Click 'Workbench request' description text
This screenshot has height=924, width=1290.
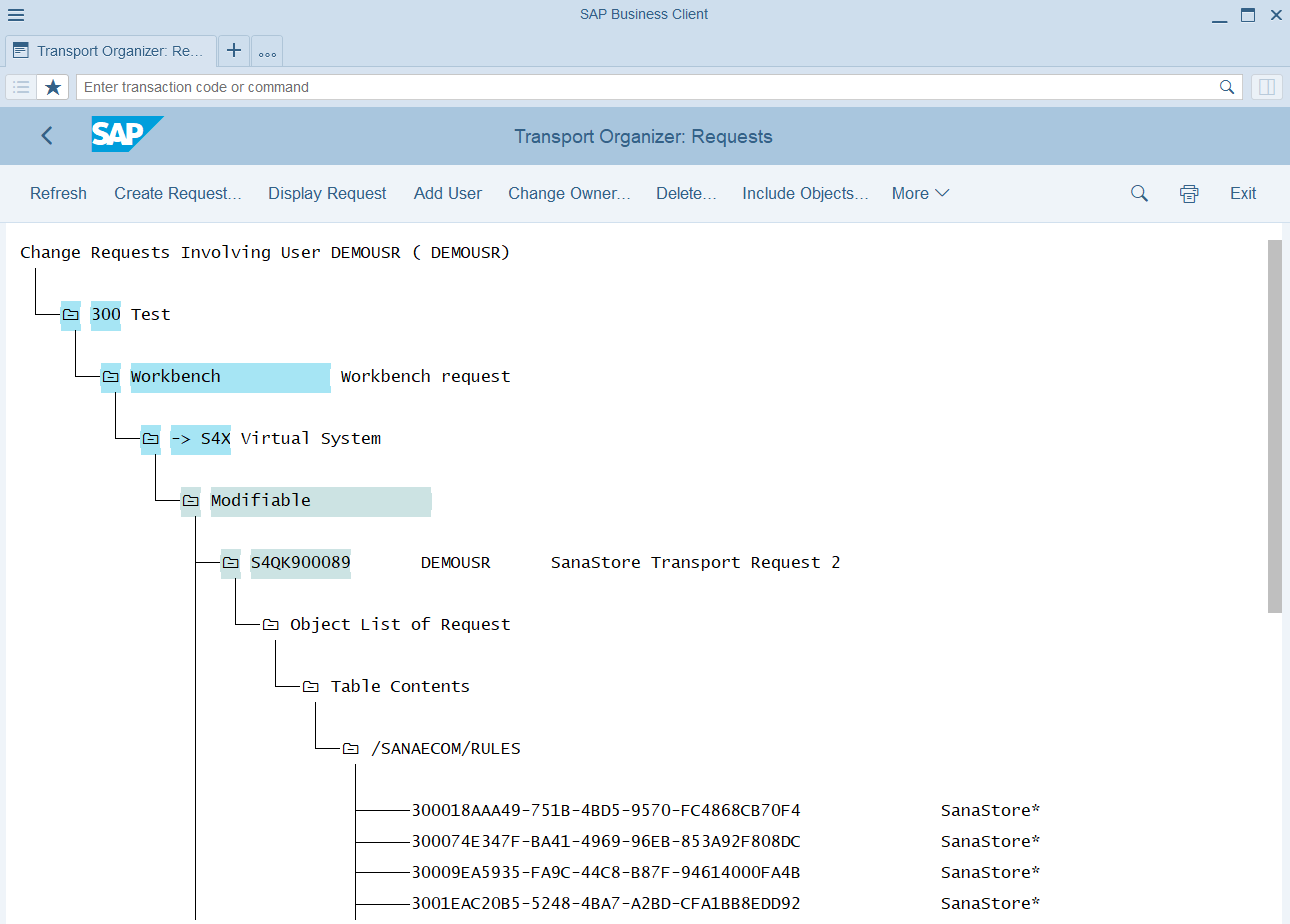pos(426,377)
